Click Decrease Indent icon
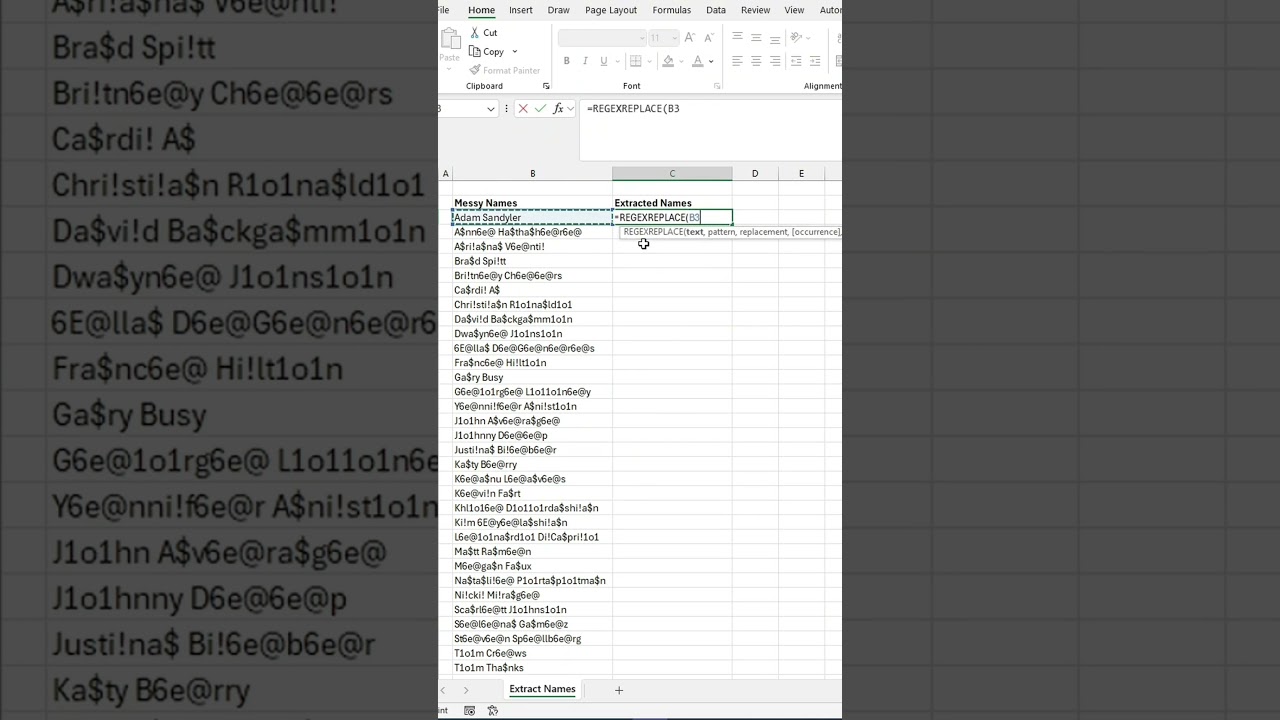Image resolution: width=1280 pixels, height=720 pixels. pyautogui.click(x=797, y=61)
